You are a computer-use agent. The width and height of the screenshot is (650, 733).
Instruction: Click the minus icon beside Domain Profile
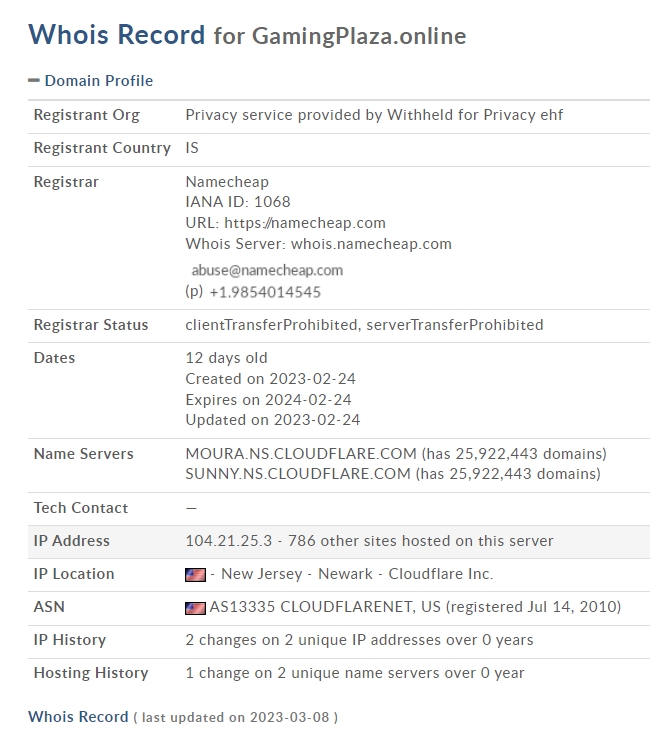[x=34, y=80]
